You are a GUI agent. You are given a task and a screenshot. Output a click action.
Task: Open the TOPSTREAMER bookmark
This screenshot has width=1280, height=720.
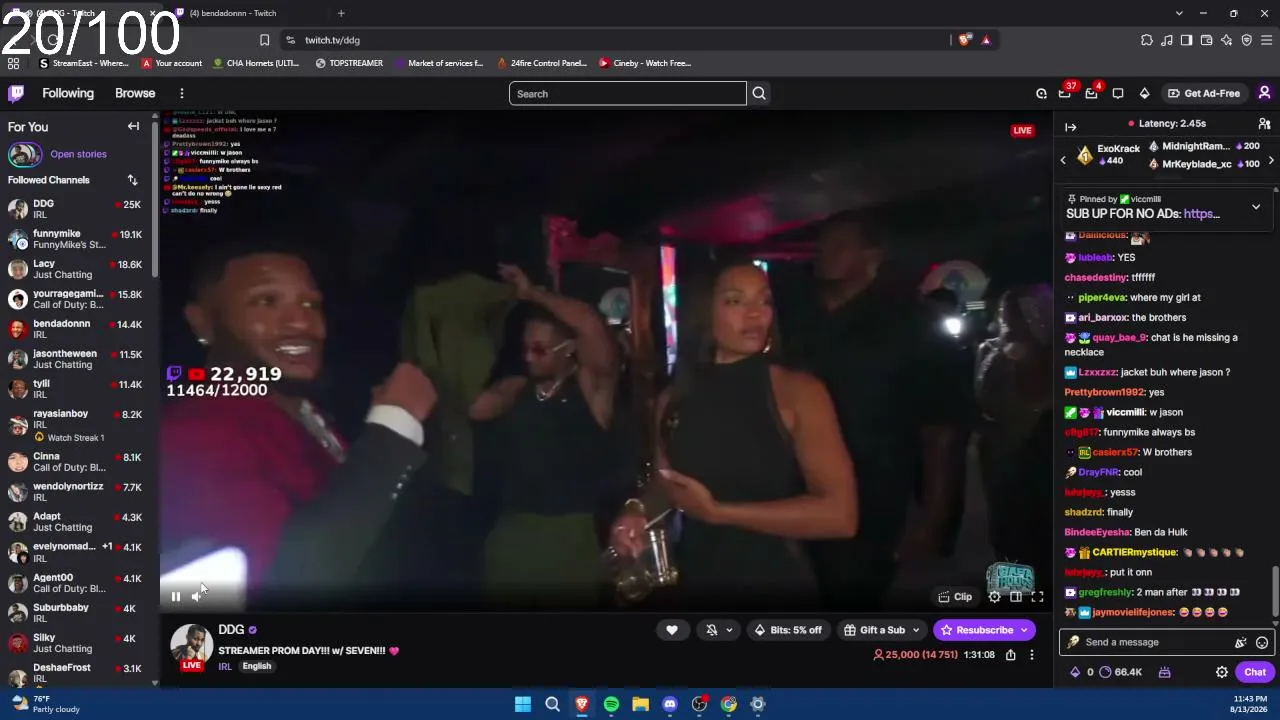[x=349, y=63]
